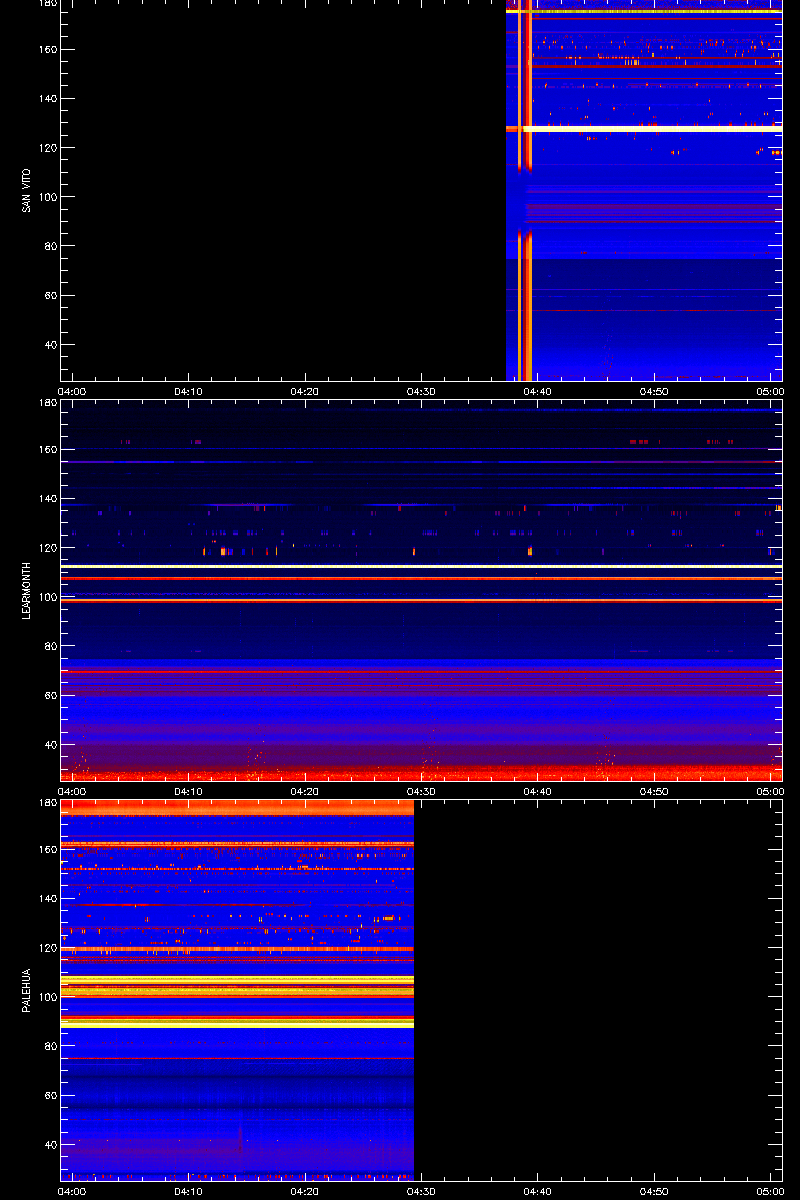Pick 04:20 time label under PALEHUA panel

305,1192
